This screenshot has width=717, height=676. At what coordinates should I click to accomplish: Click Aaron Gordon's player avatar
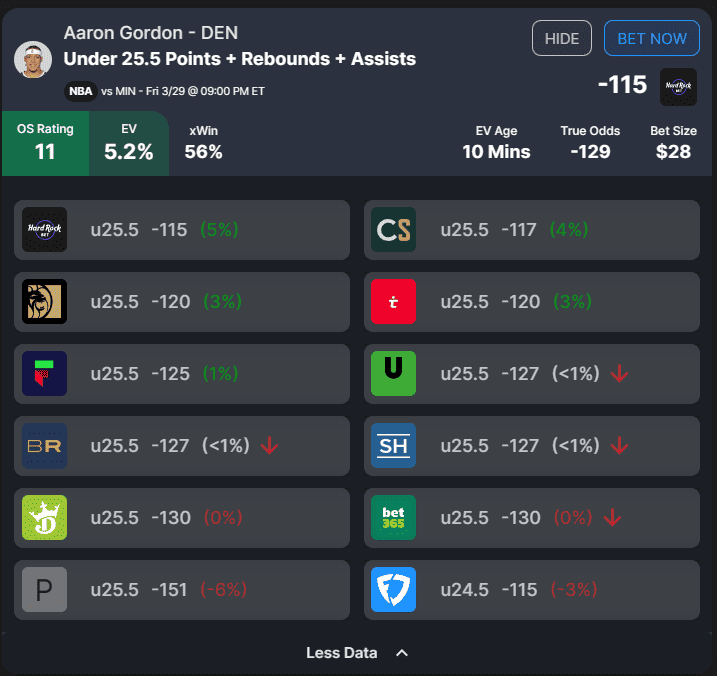pos(32,59)
